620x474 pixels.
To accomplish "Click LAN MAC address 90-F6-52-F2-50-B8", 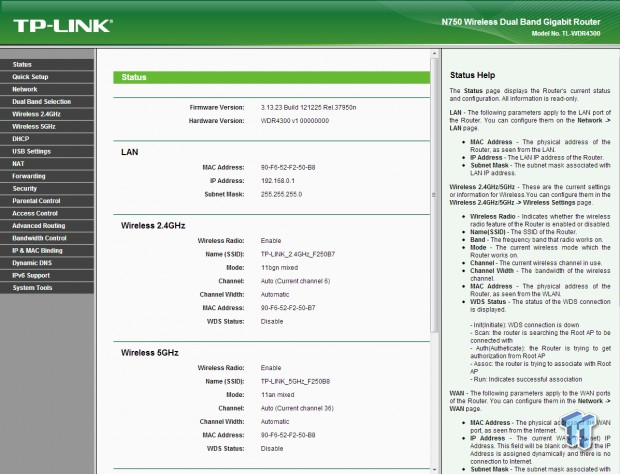I will tap(288, 168).
